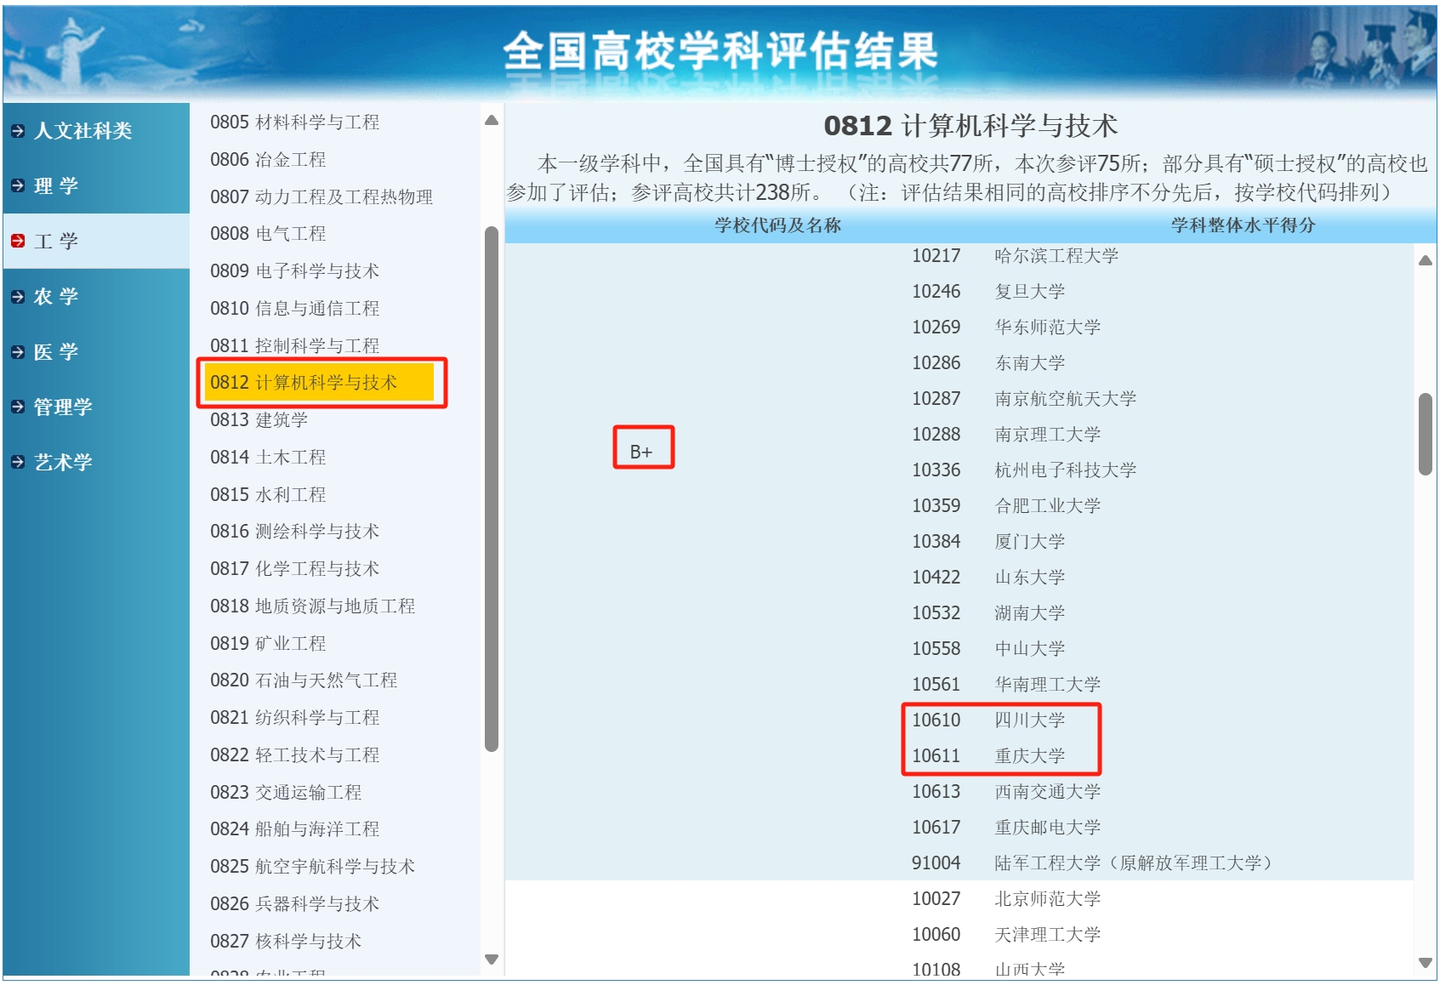Select 0822 轻工技术与工程

[295, 756]
